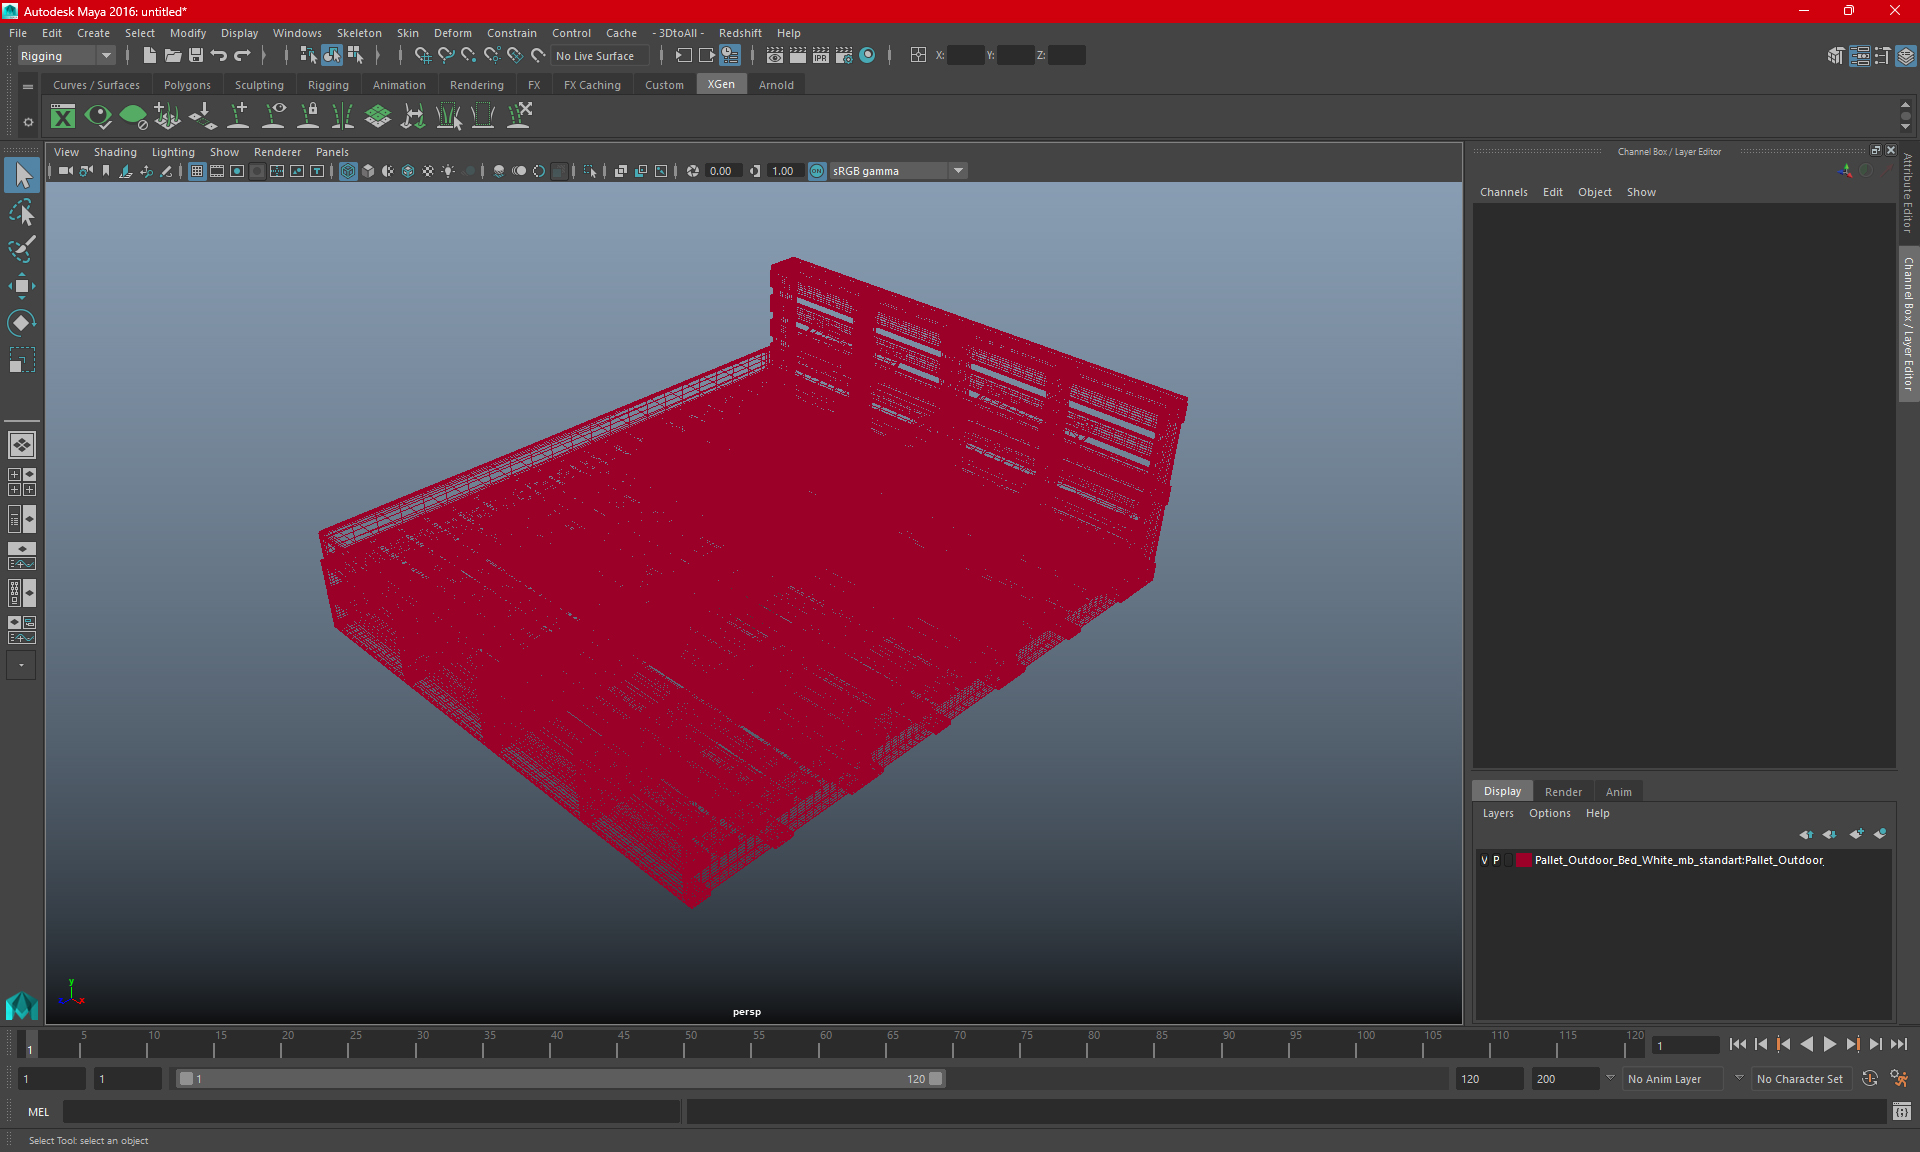Viewport: 1920px width, 1152px height.
Task: Switch to the Anim layer tab
Action: 1618,791
